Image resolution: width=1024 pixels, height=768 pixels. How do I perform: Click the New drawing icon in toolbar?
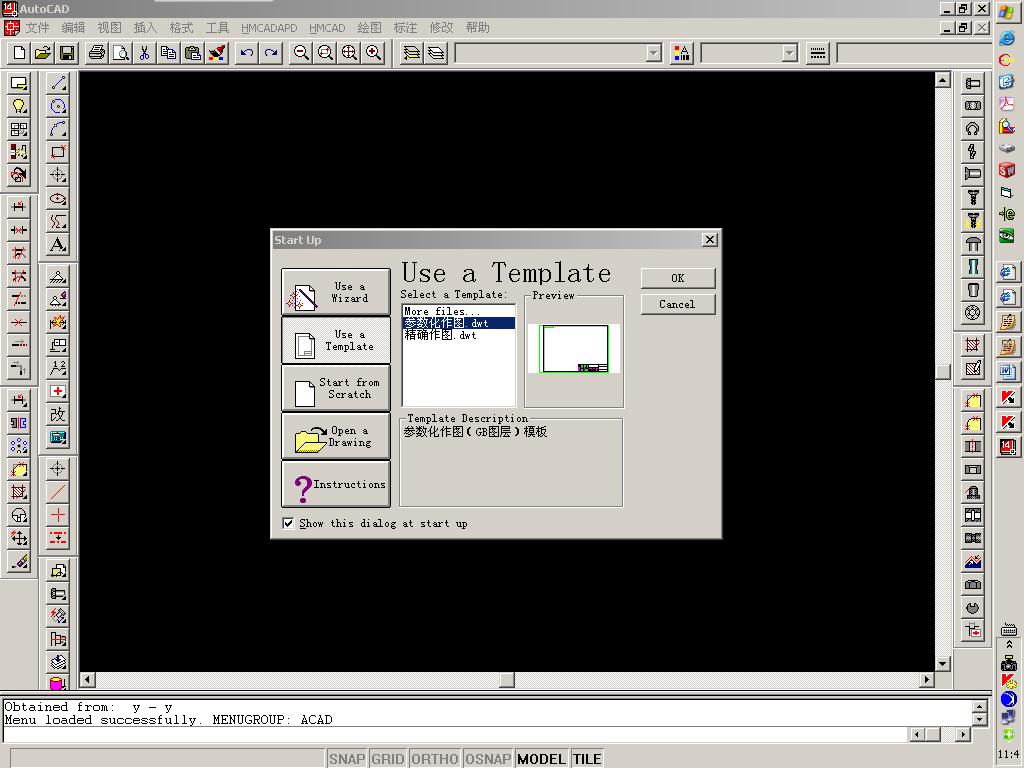click(19, 53)
